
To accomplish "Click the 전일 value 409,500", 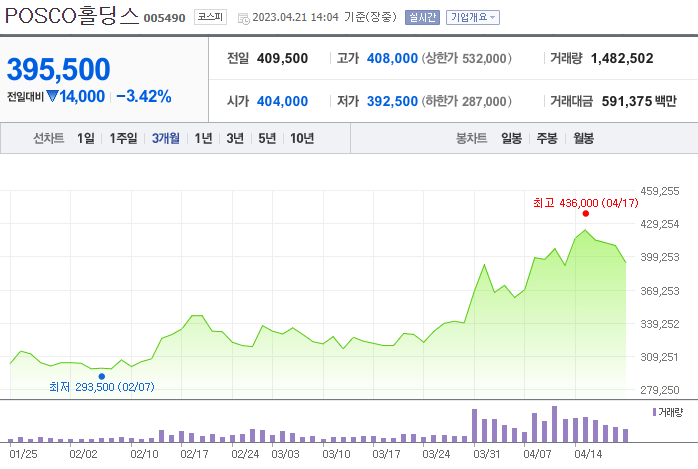I will [282, 58].
